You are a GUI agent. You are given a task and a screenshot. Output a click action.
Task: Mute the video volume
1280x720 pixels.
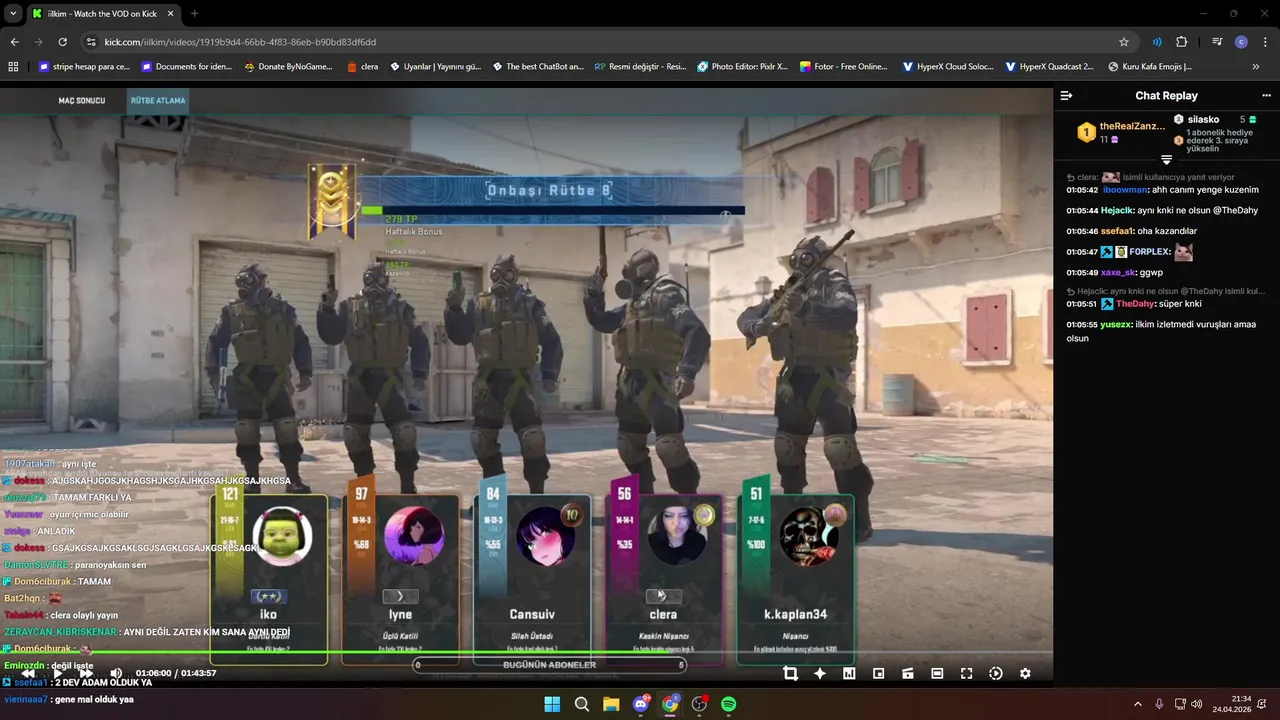116,673
